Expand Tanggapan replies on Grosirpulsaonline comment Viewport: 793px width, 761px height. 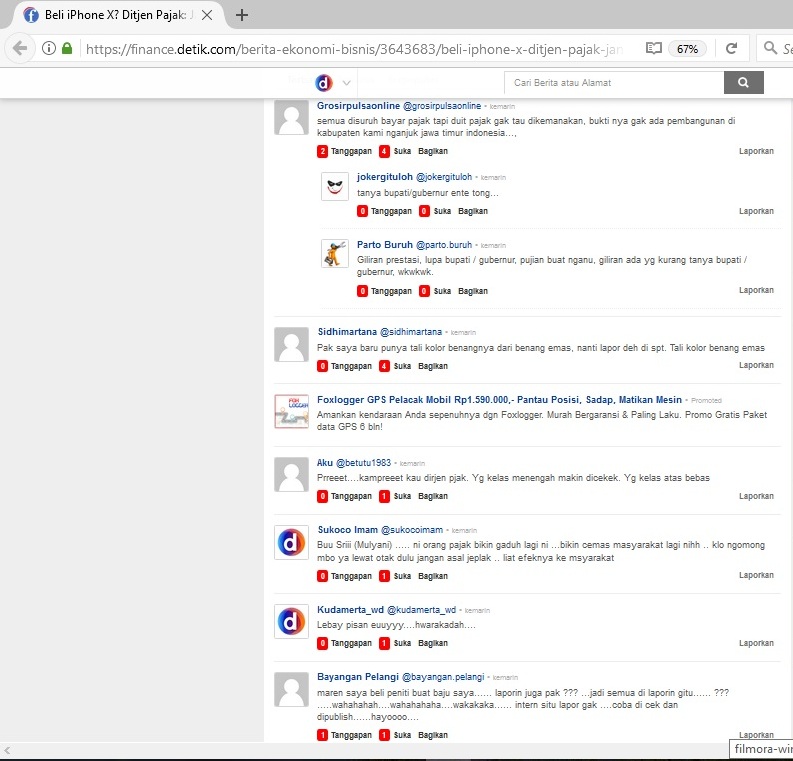point(345,151)
